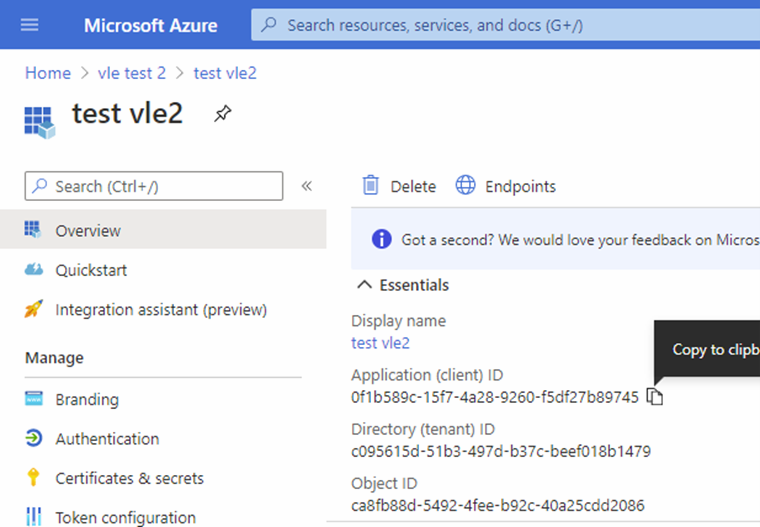
Task: Open the Overview menu item
Action: tap(88, 231)
